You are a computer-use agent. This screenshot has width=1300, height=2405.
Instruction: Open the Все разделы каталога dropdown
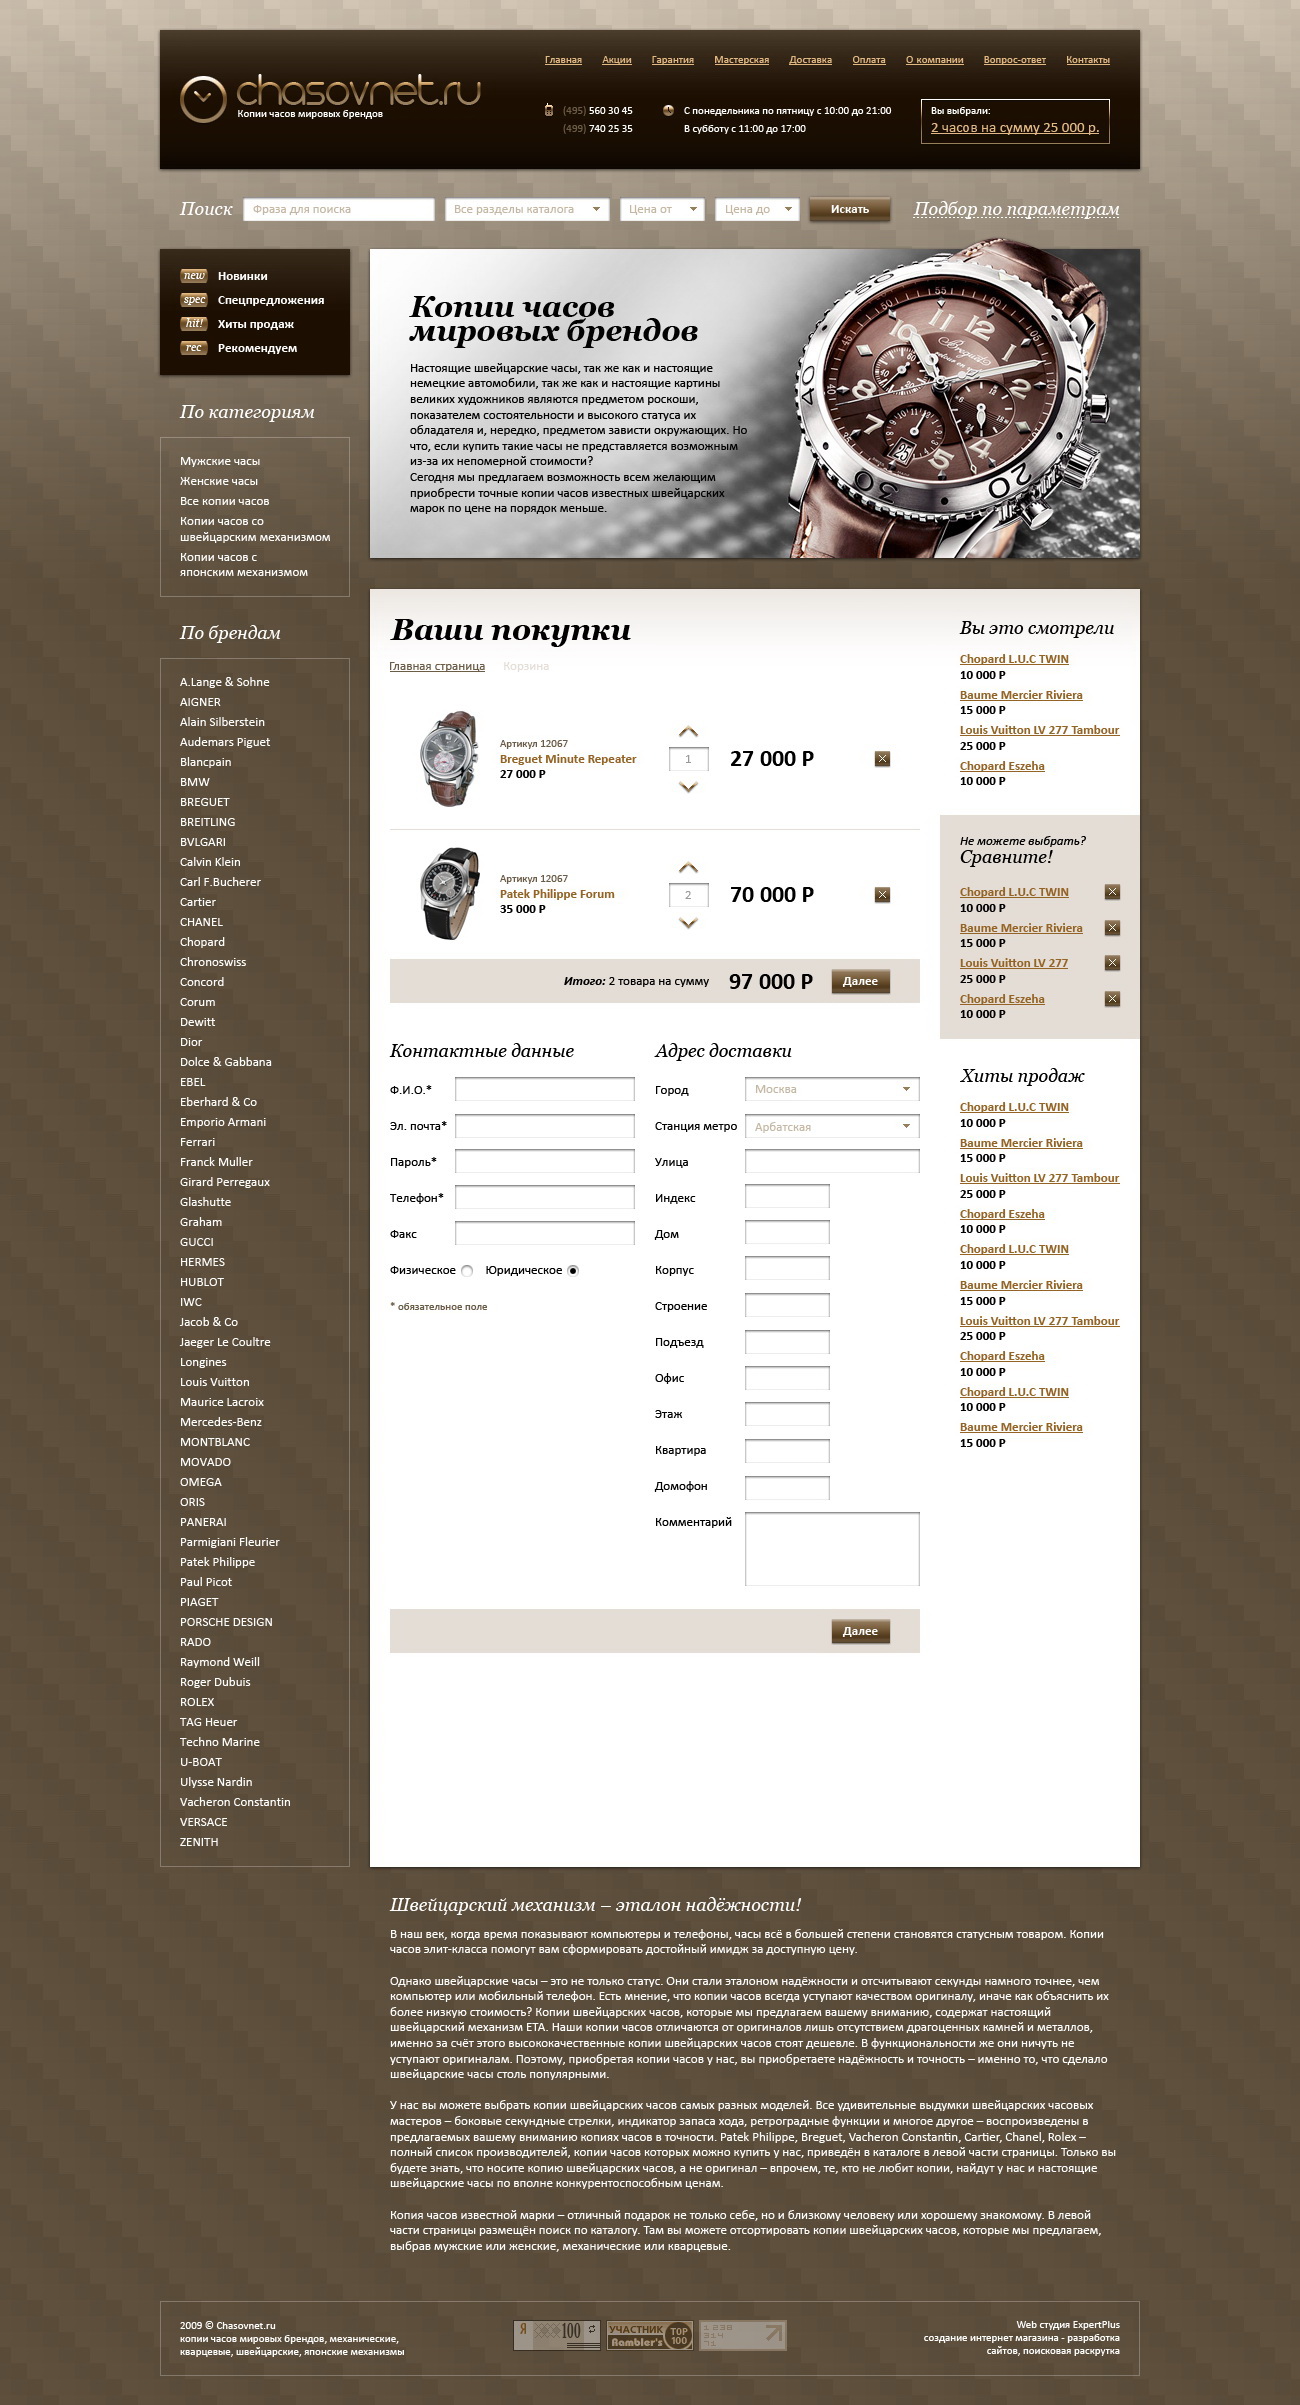pyautogui.click(x=527, y=209)
